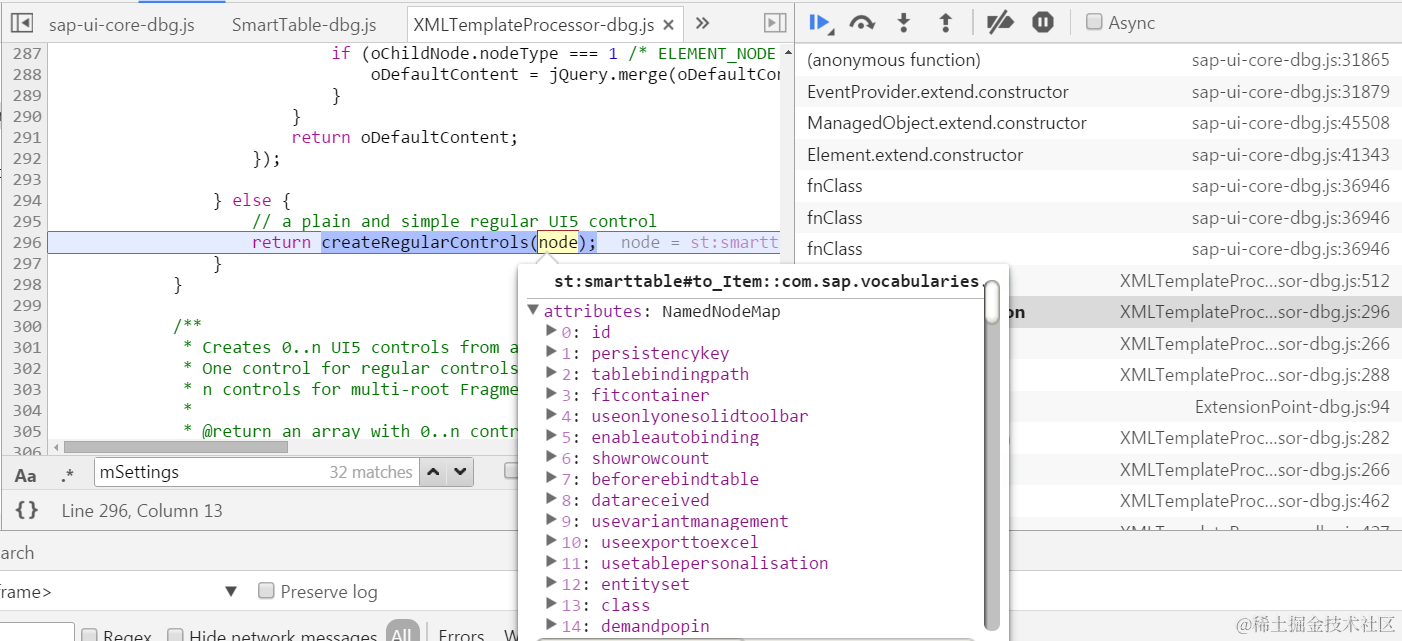
Task: Tick the Regex checkbox in the console filter
Action: click(89, 635)
